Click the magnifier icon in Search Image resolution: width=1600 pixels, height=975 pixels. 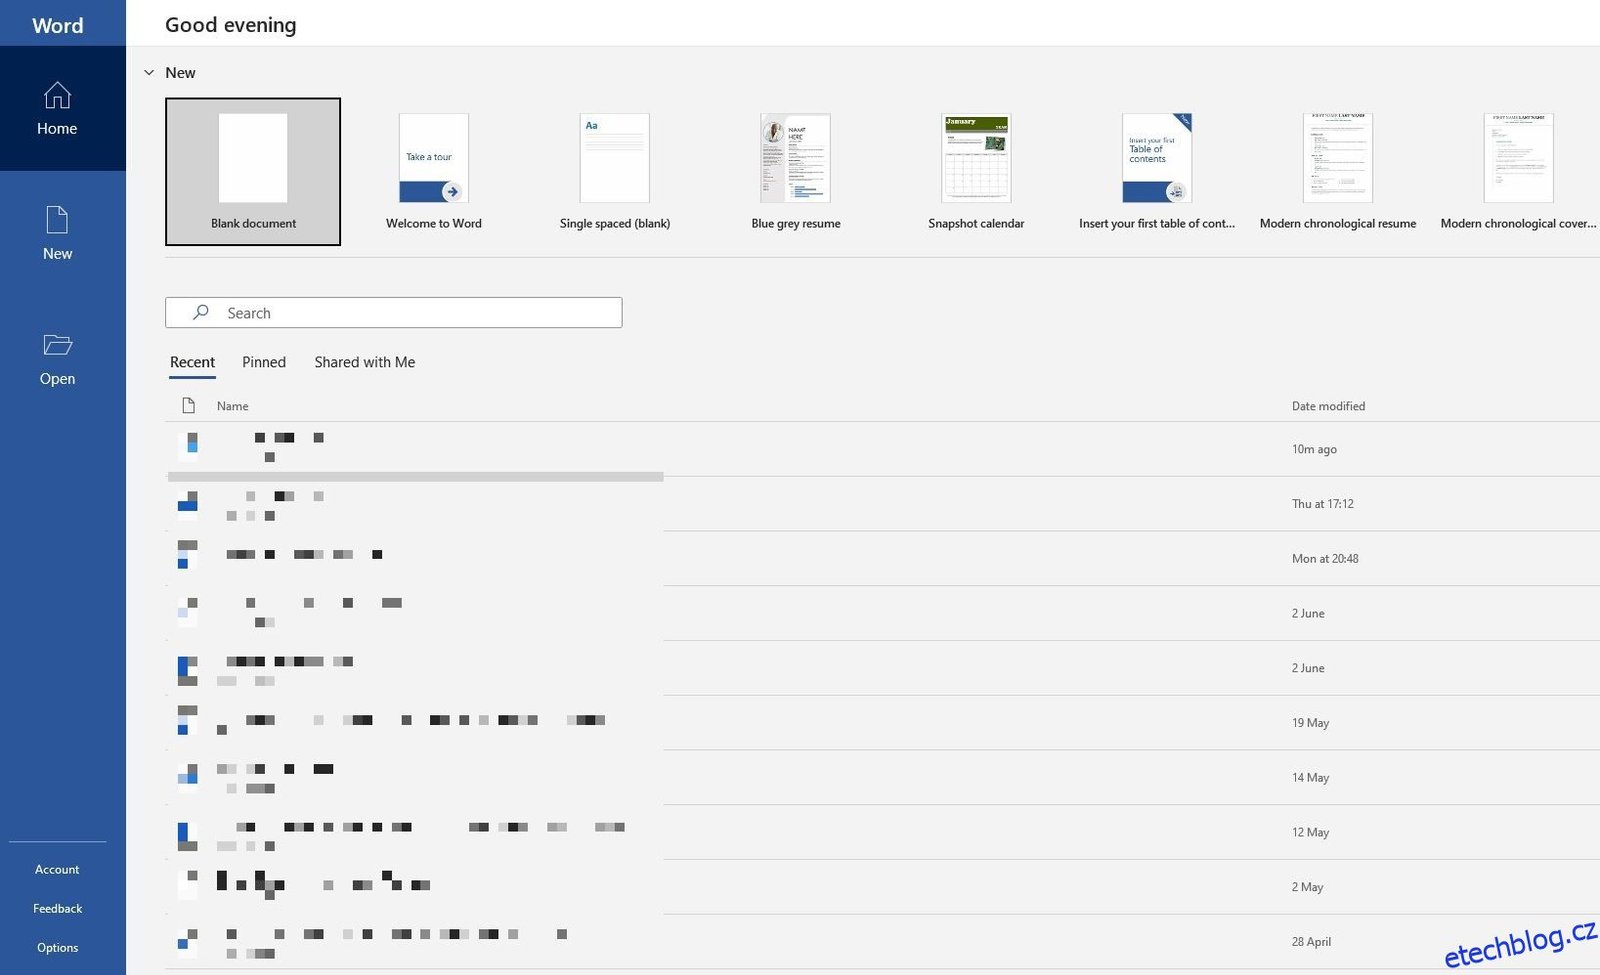click(x=201, y=312)
